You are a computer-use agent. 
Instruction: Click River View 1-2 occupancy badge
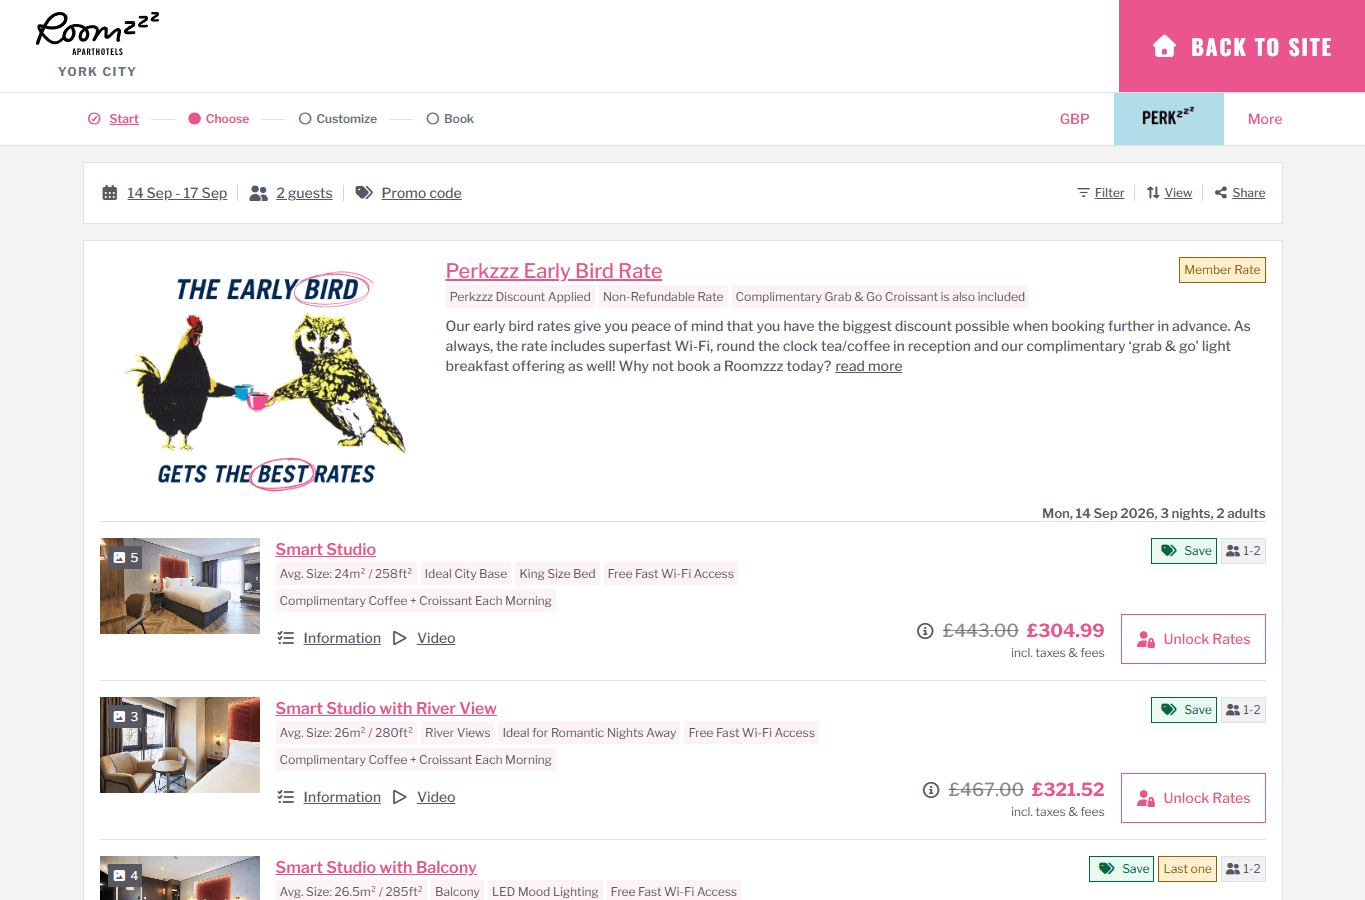point(1243,710)
